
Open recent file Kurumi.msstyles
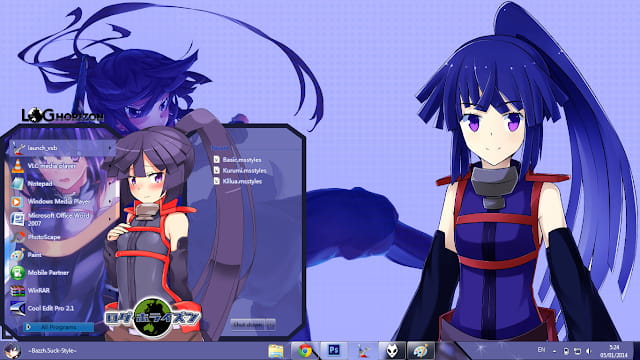(240, 170)
